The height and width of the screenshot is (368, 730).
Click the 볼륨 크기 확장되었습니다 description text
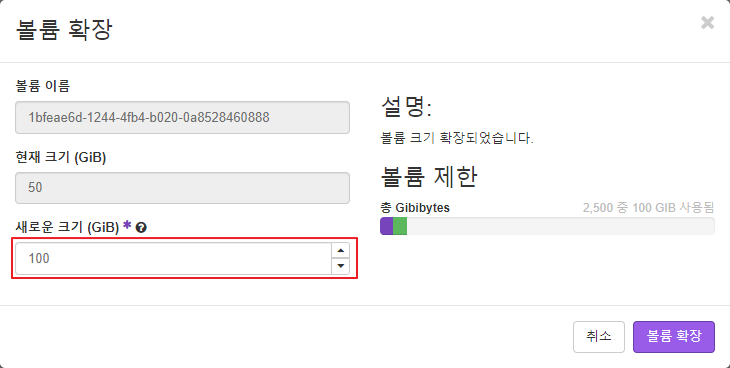[457, 138]
